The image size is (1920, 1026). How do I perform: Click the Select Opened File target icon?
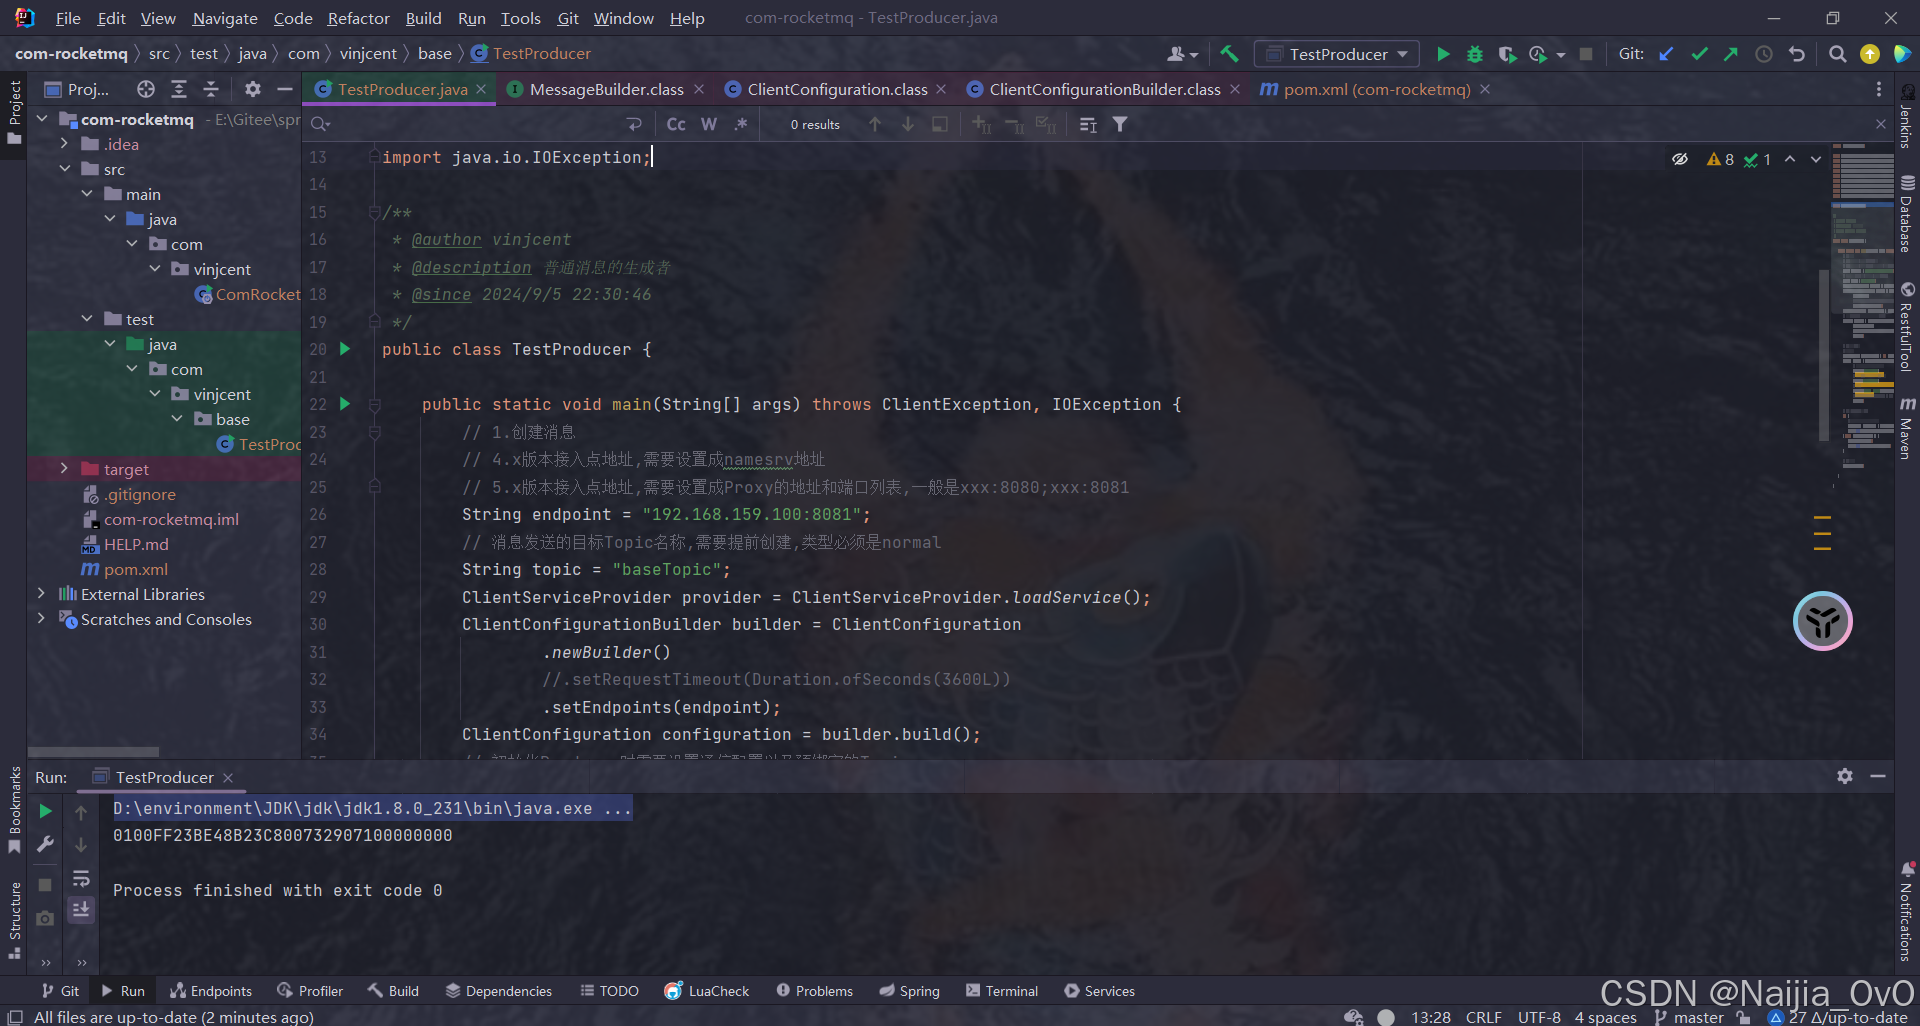146,89
